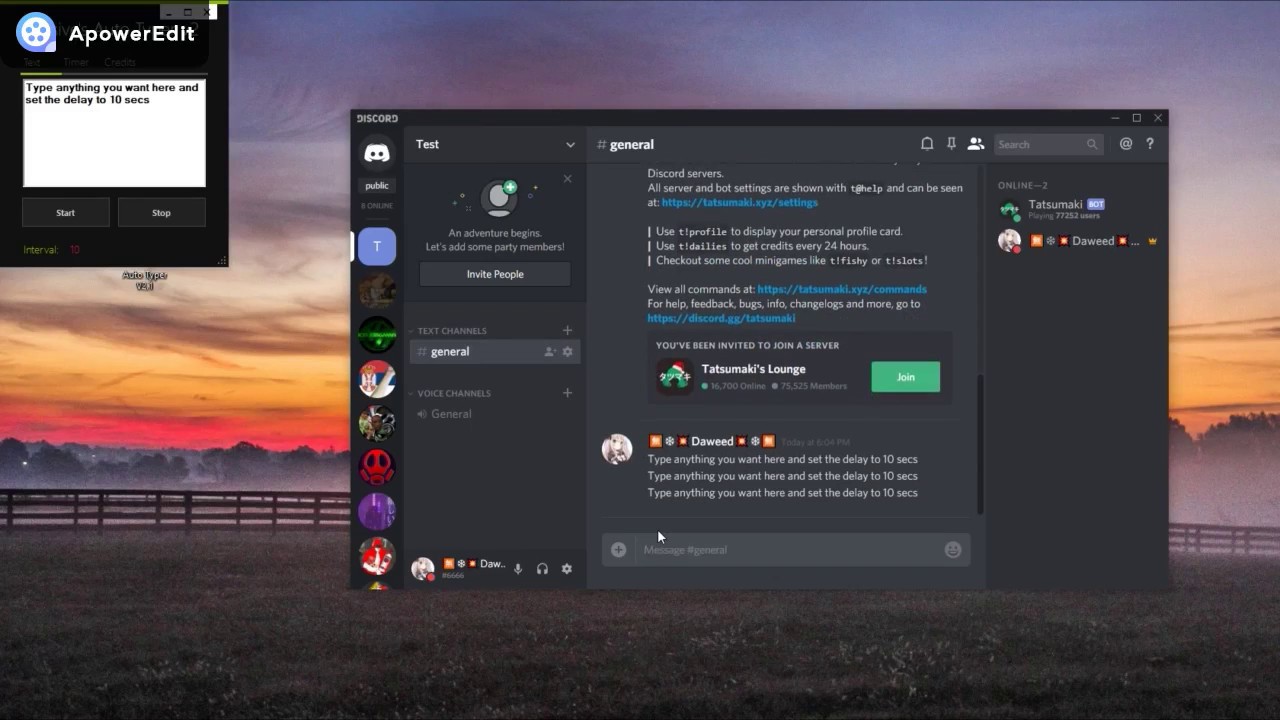The image size is (1280, 720).
Task: Open recent mentions at-sign icon
Action: pos(1126,144)
